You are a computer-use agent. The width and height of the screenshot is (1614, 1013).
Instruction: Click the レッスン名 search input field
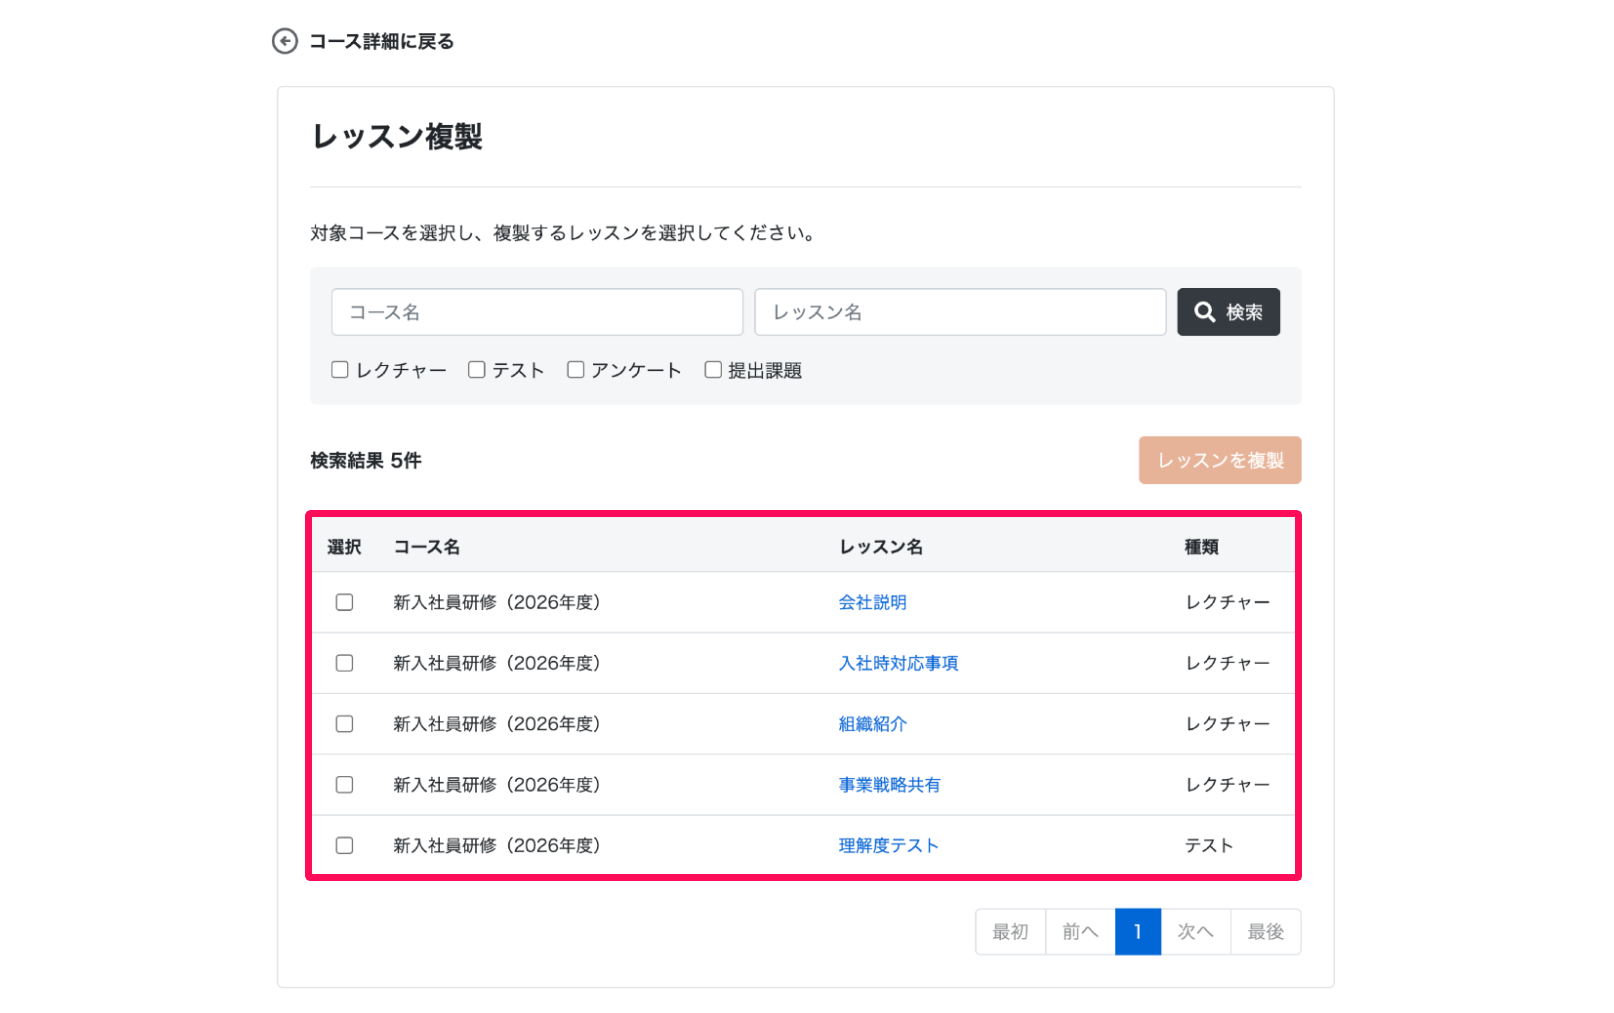tap(960, 312)
